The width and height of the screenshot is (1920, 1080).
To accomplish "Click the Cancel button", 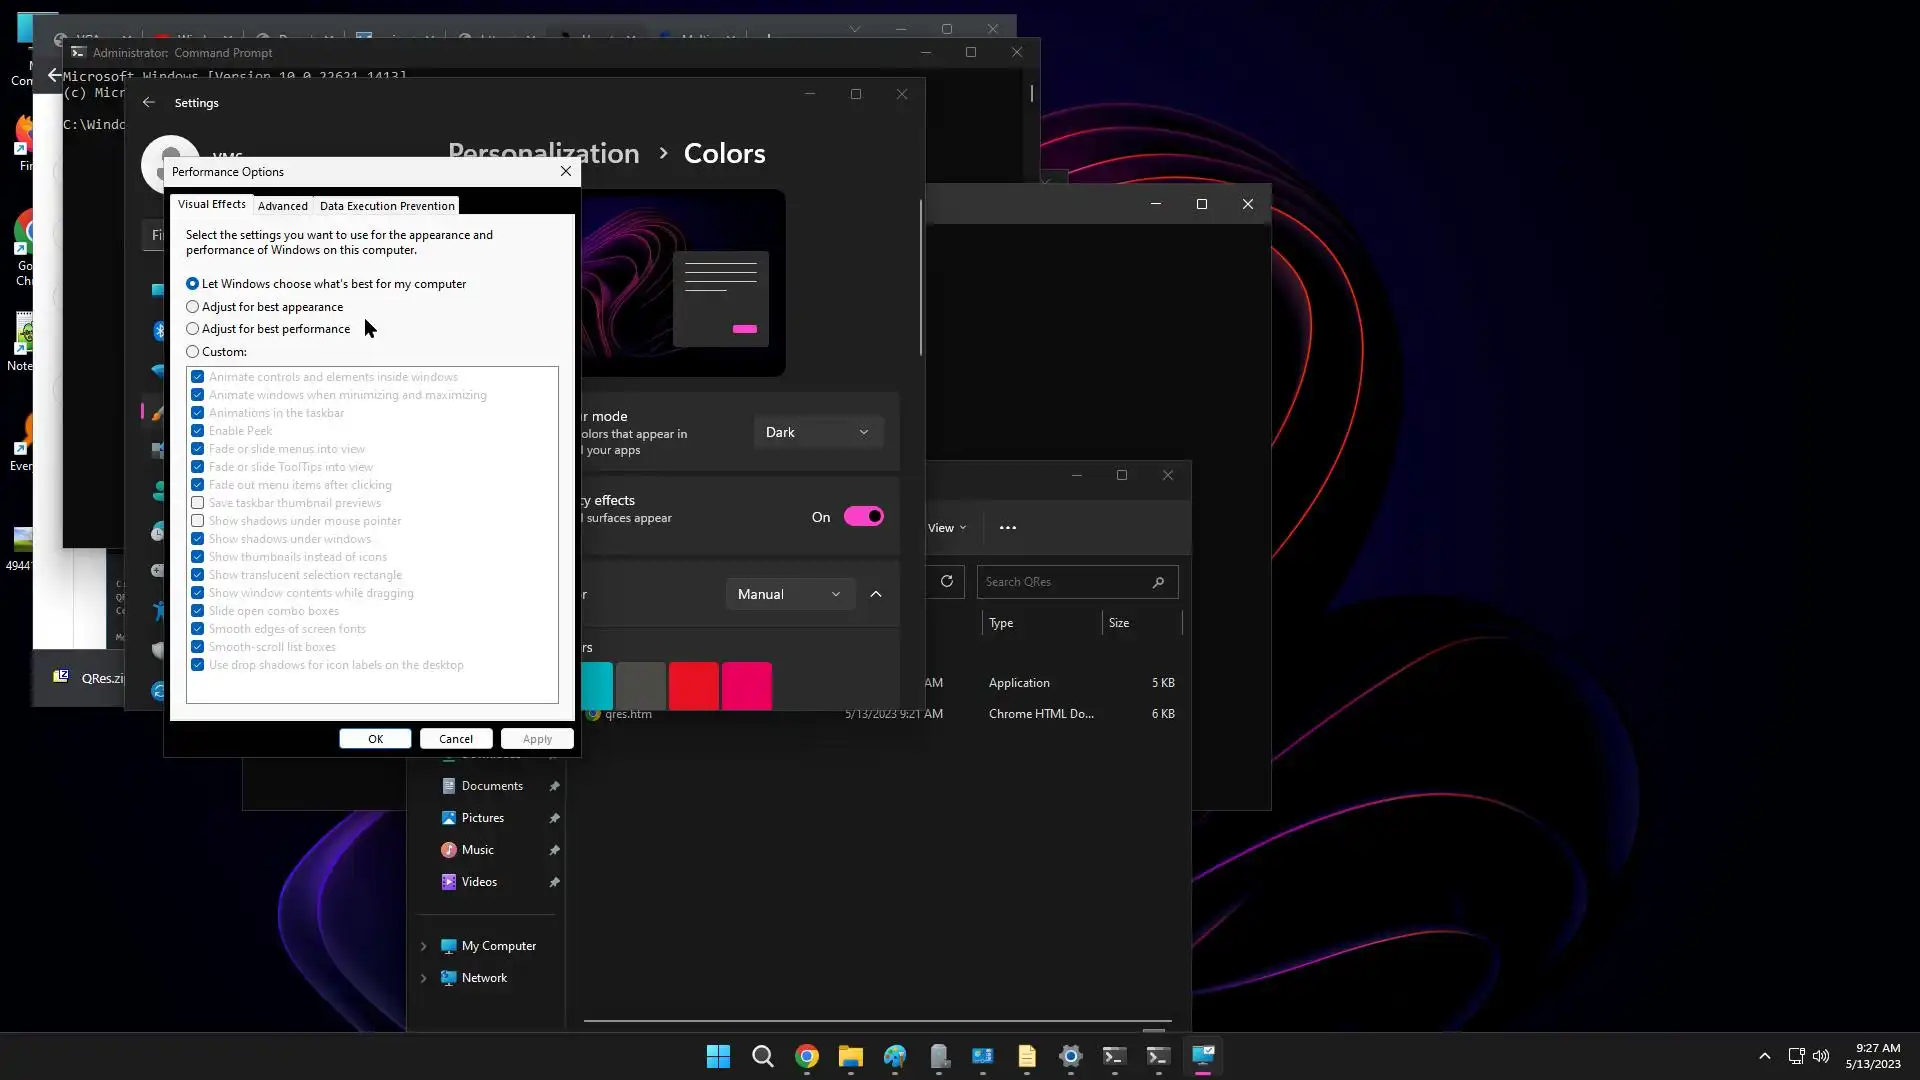I will tap(455, 739).
